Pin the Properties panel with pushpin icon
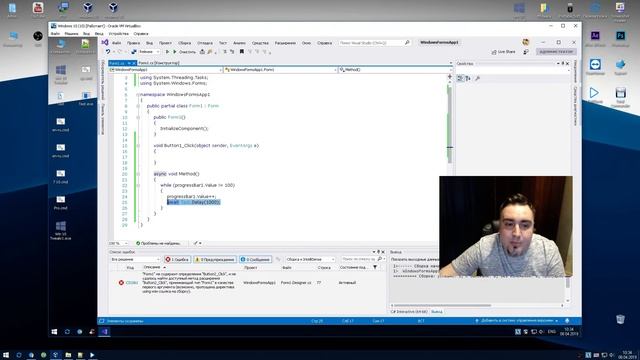 point(563,64)
